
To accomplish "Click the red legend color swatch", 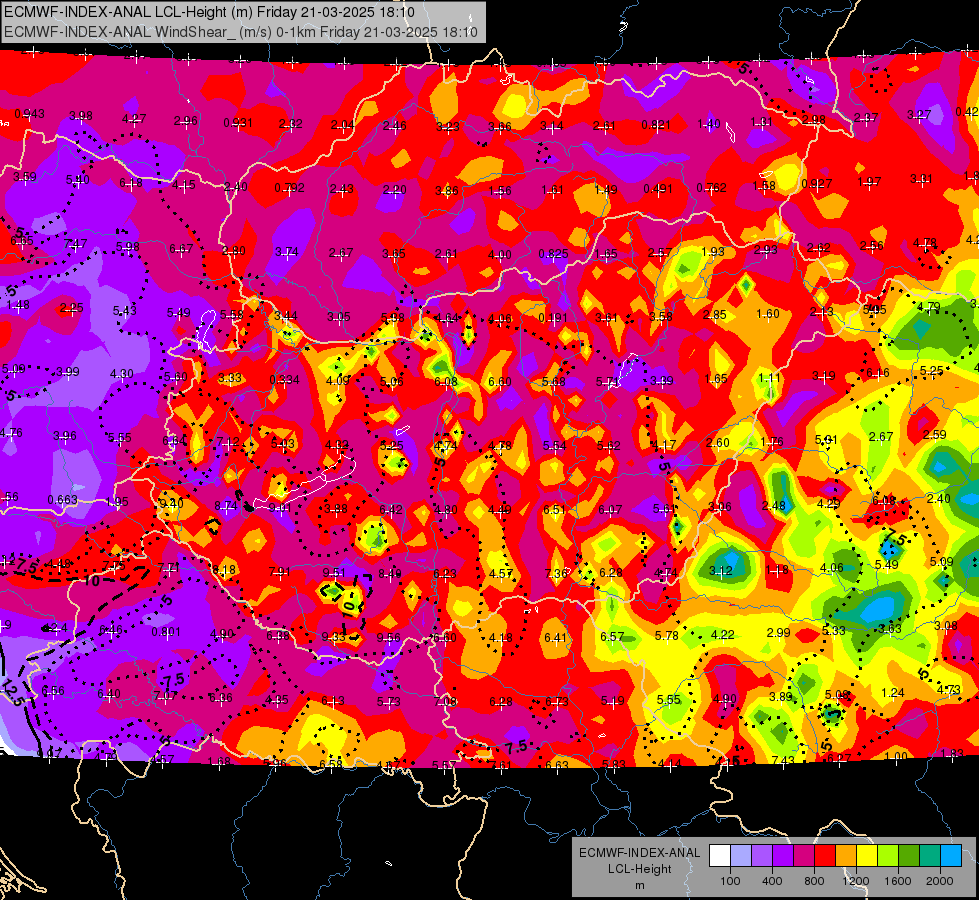I will 825,856.
